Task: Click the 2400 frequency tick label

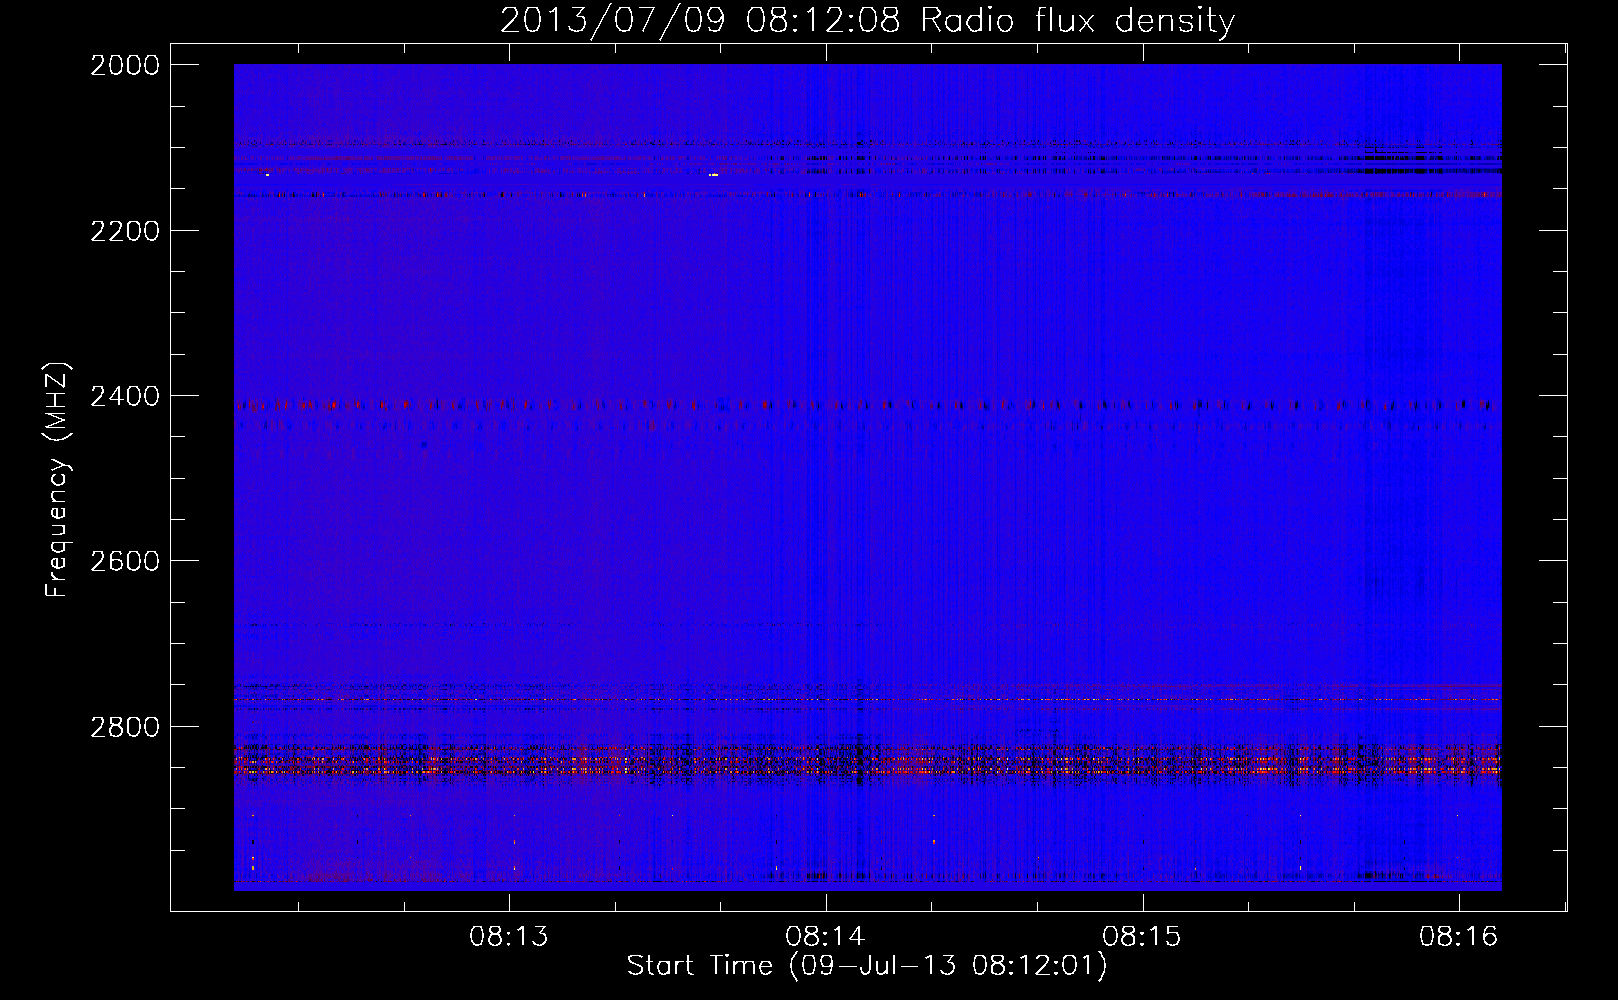Action: click(x=125, y=396)
